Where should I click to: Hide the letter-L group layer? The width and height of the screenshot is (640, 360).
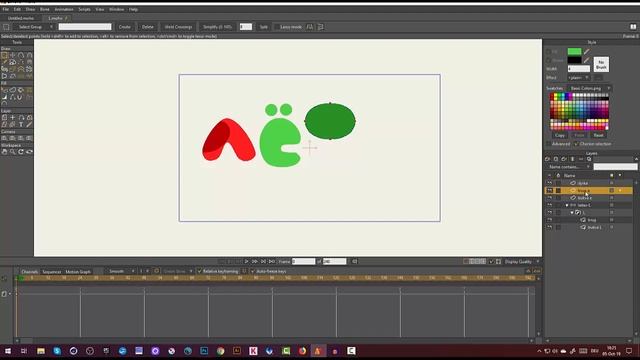pos(549,205)
